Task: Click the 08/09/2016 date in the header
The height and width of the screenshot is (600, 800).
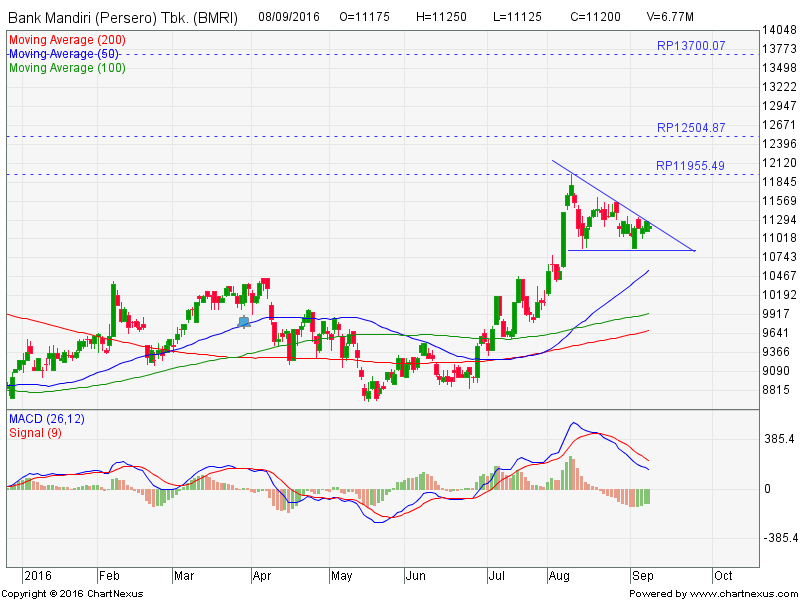Action: coord(290,17)
